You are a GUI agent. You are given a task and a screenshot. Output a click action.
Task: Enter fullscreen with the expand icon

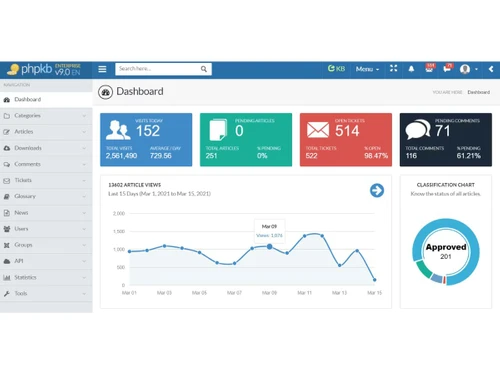click(x=394, y=68)
